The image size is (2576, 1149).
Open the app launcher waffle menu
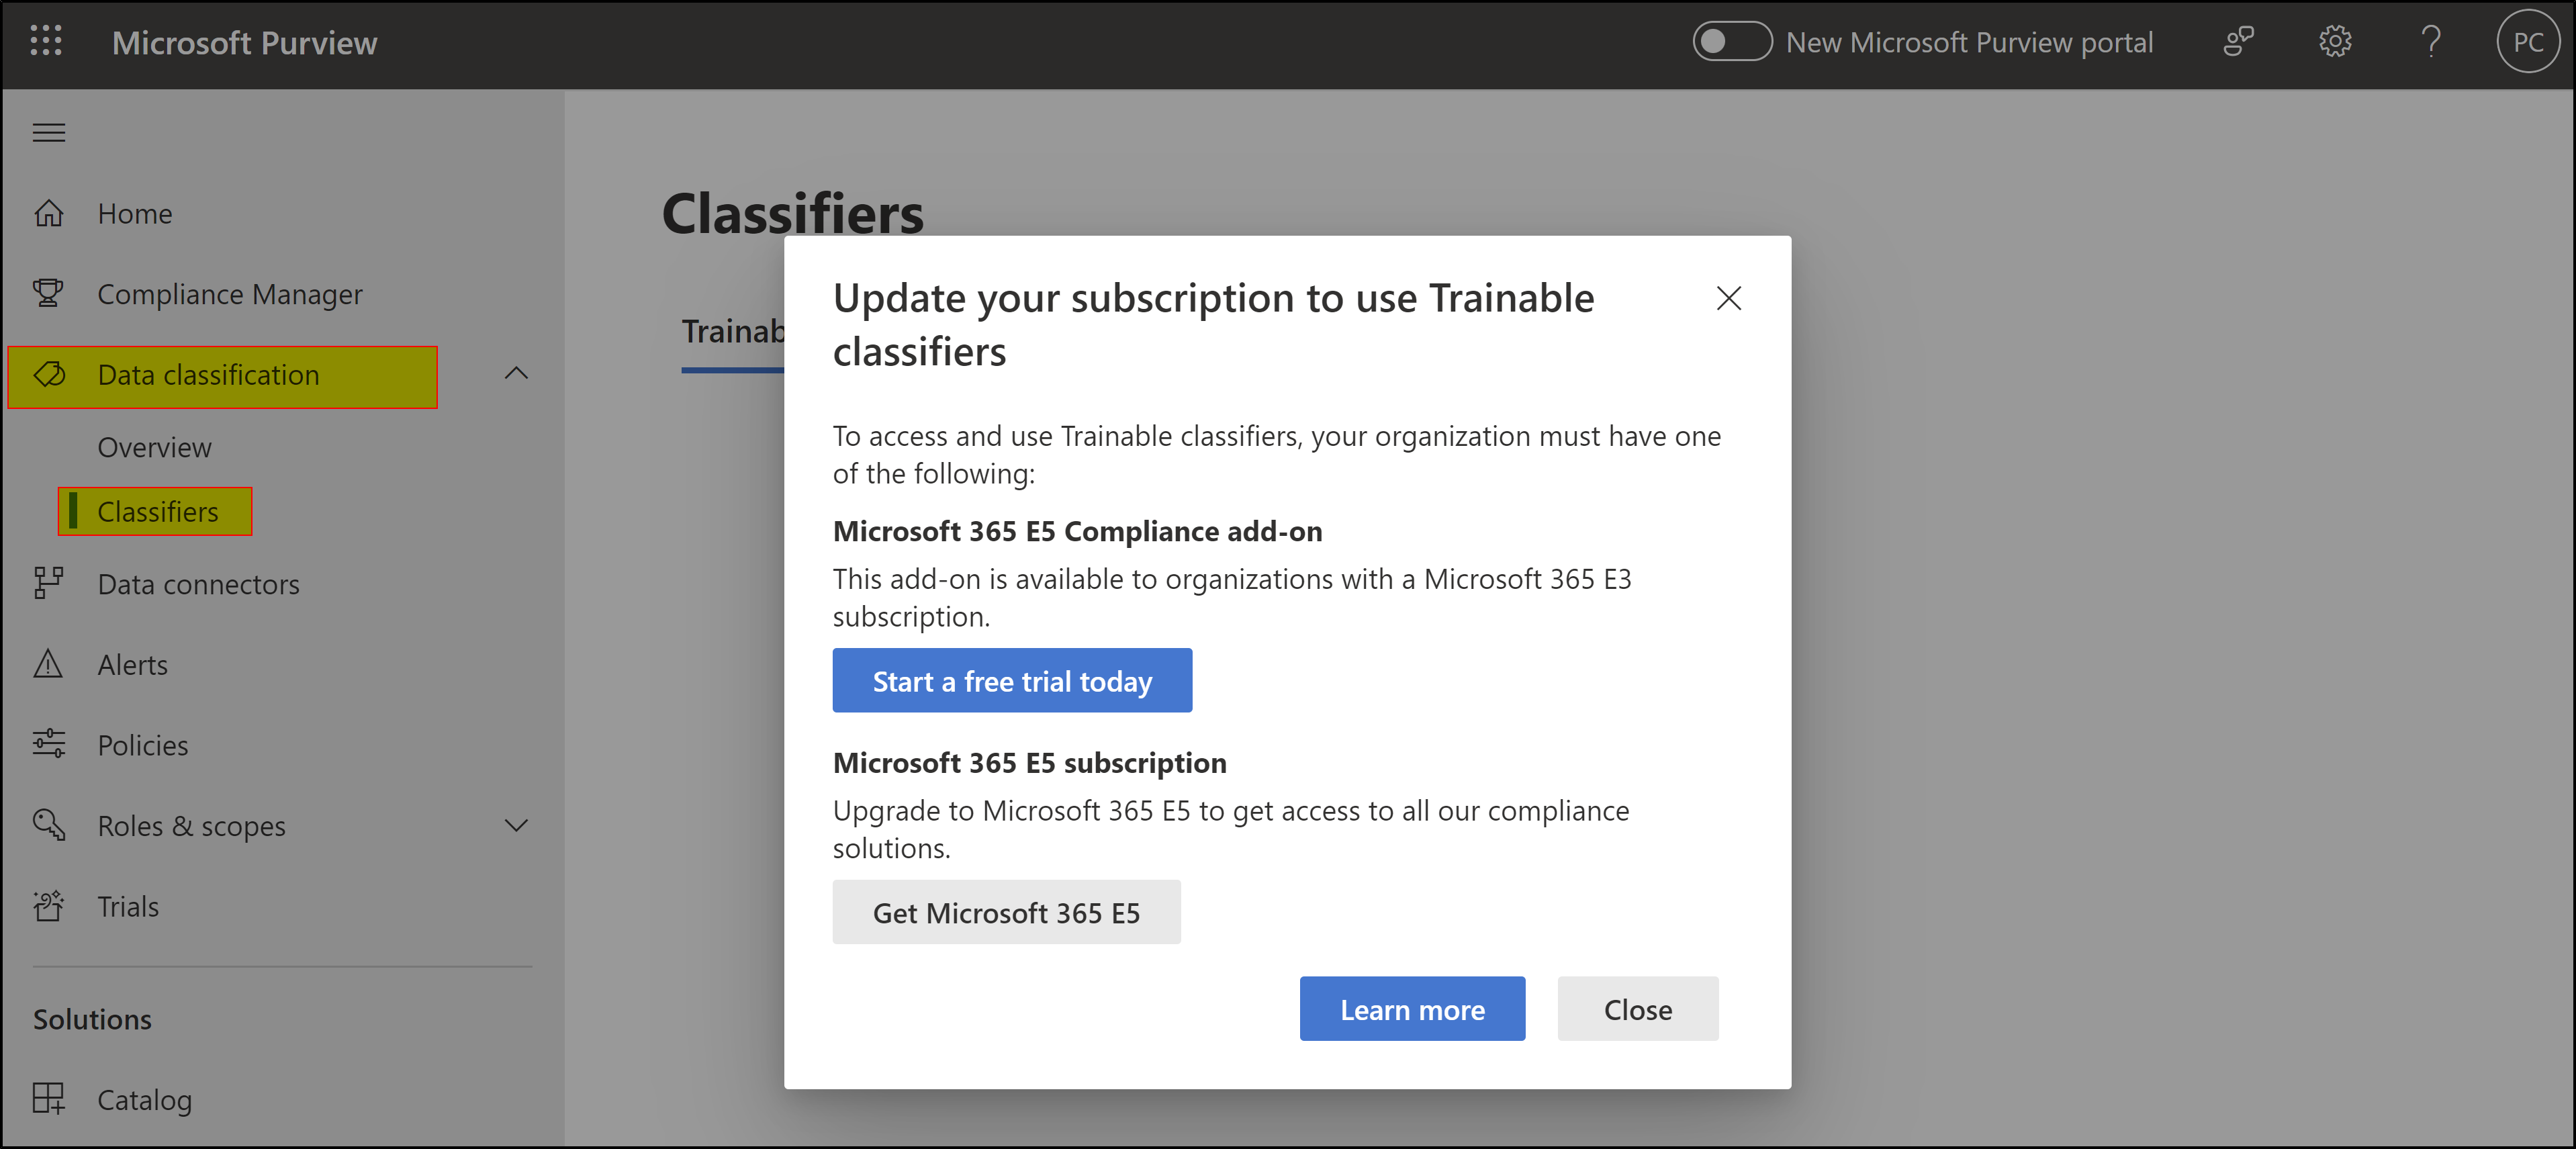click(45, 41)
